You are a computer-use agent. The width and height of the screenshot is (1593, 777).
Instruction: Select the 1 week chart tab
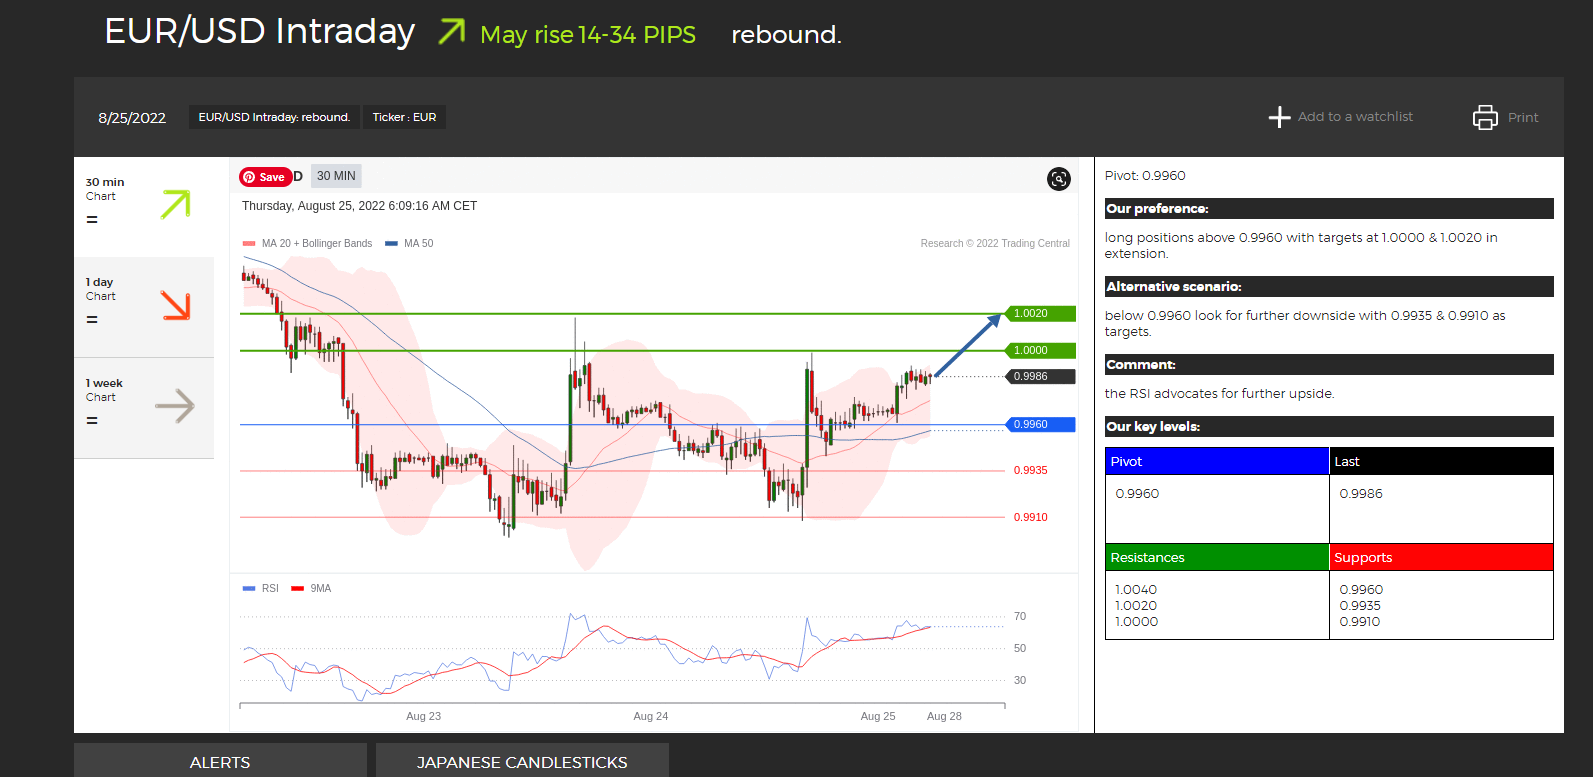(144, 408)
